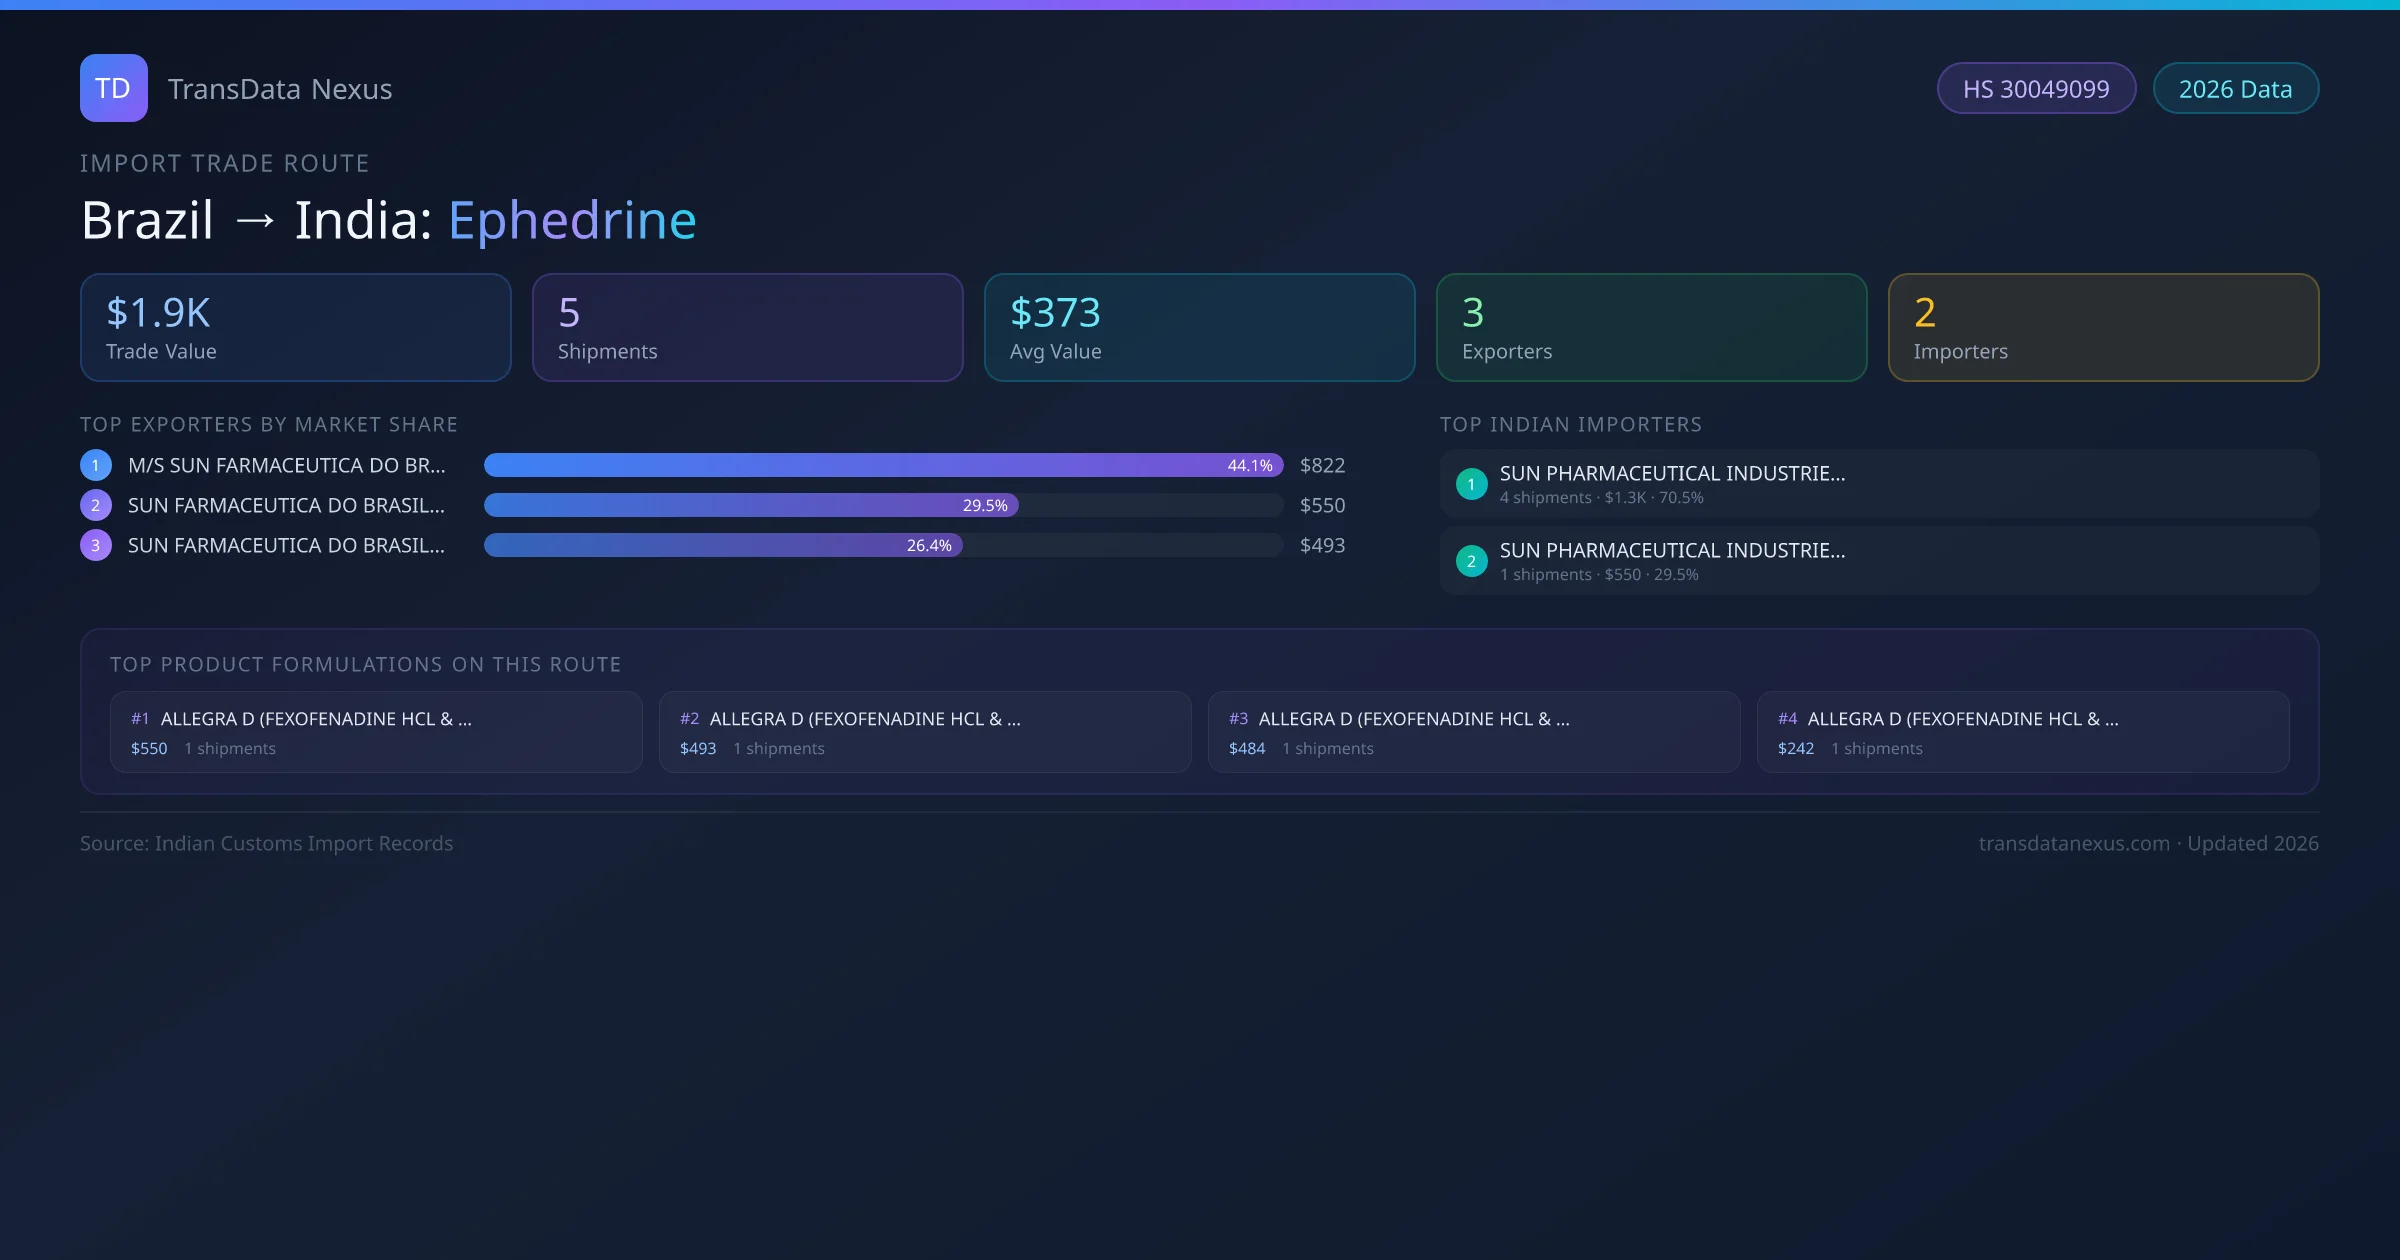The height and width of the screenshot is (1260, 2400).
Task: Select the 5 Shipments stat card
Action: coord(747,327)
